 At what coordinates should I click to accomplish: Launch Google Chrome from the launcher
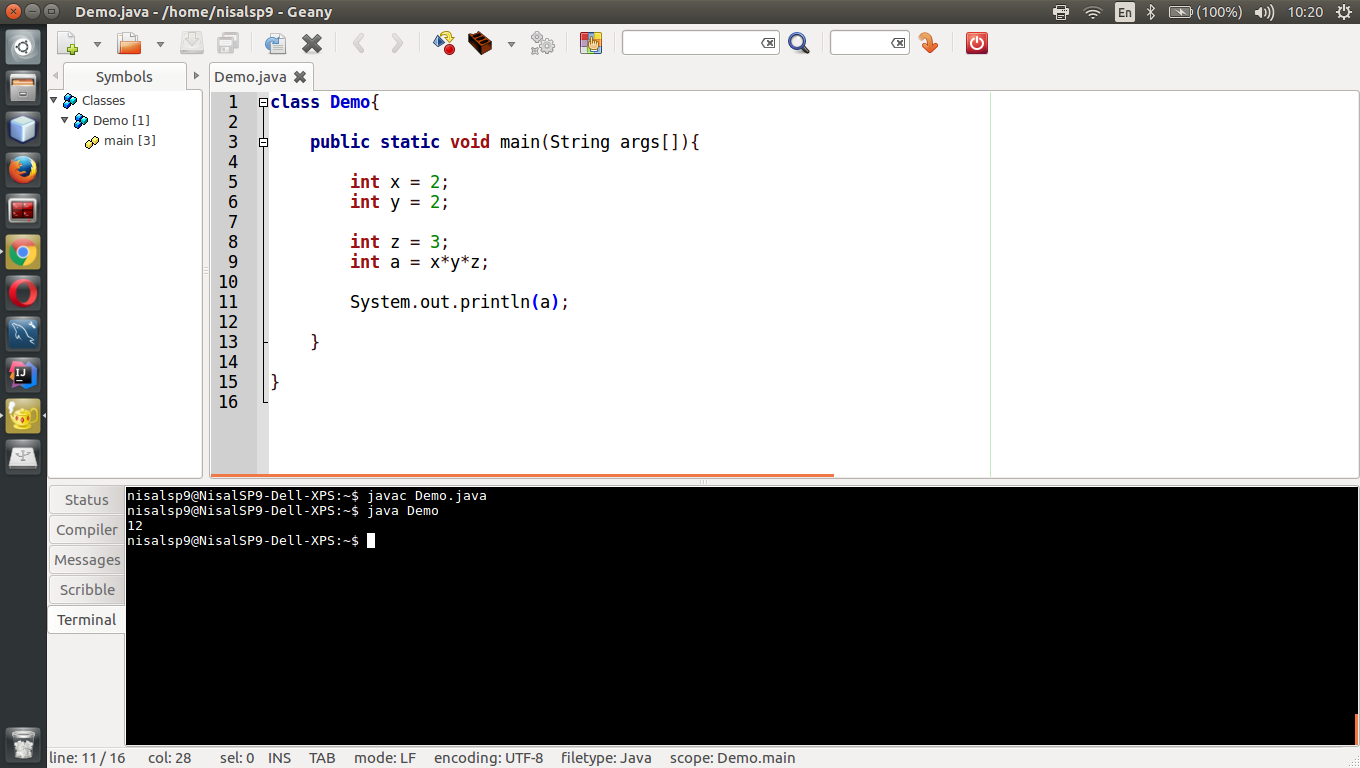[23, 252]
